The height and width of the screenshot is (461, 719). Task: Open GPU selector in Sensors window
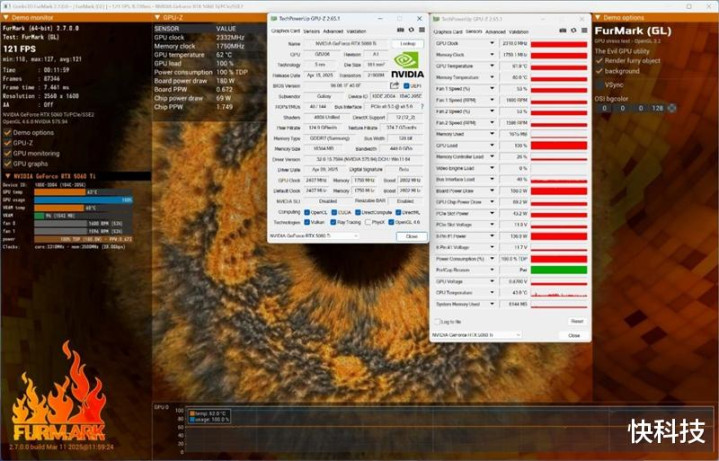click(476, 335)
